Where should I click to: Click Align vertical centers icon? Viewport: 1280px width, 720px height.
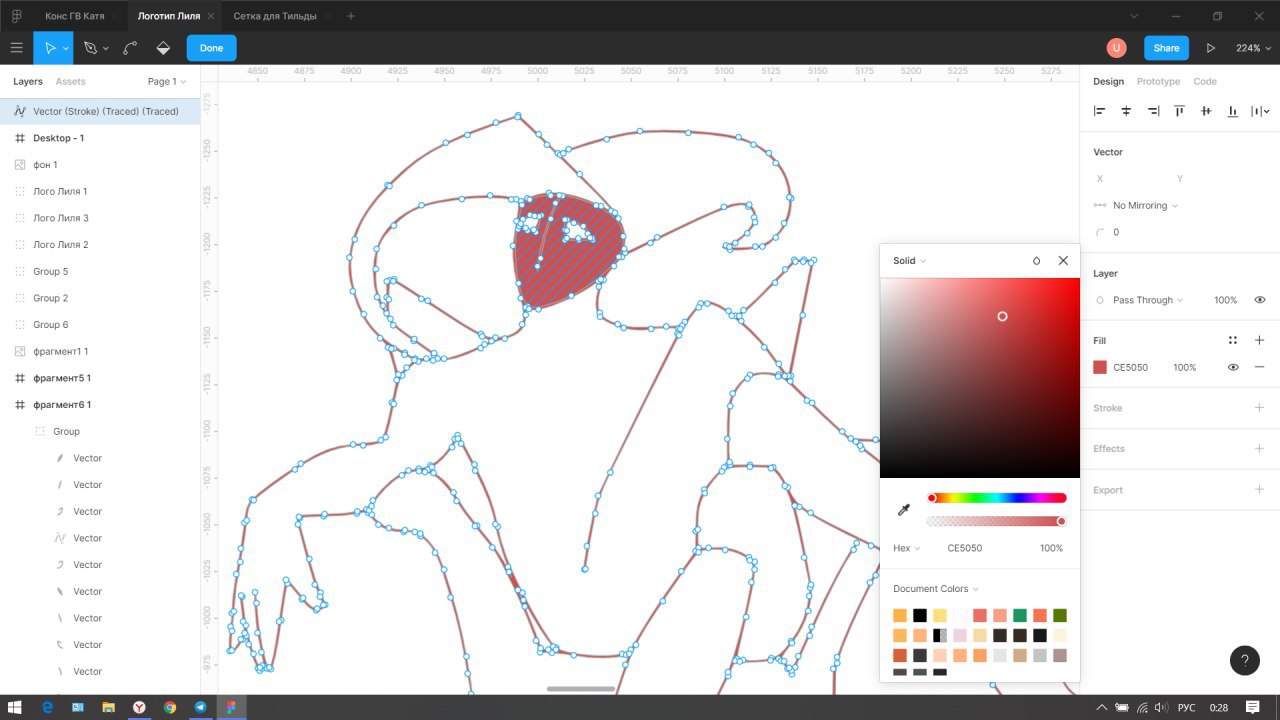pyautogui.click(x=1206, y=111)
